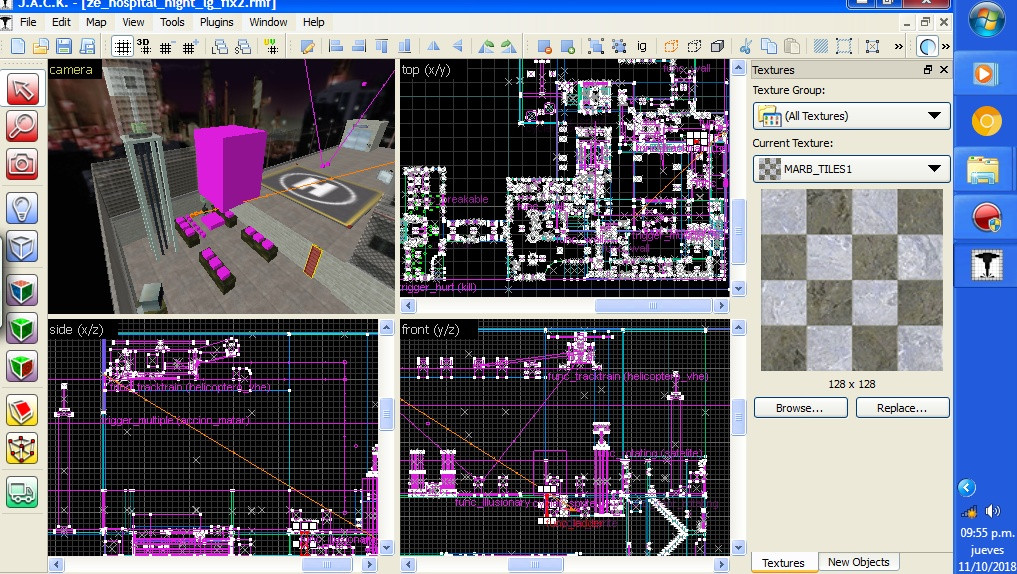Screen dimensions: 1017x574
Task: Click the top view horizontal scrollbar thumb
Action: click(x=654, y=305)
